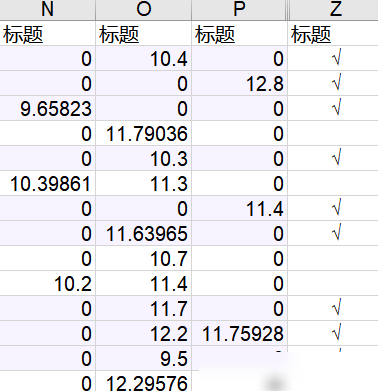Click the checkmark in the 10.3 row
The width and height of the screenshot is (378, 391).
coord(337,158)
